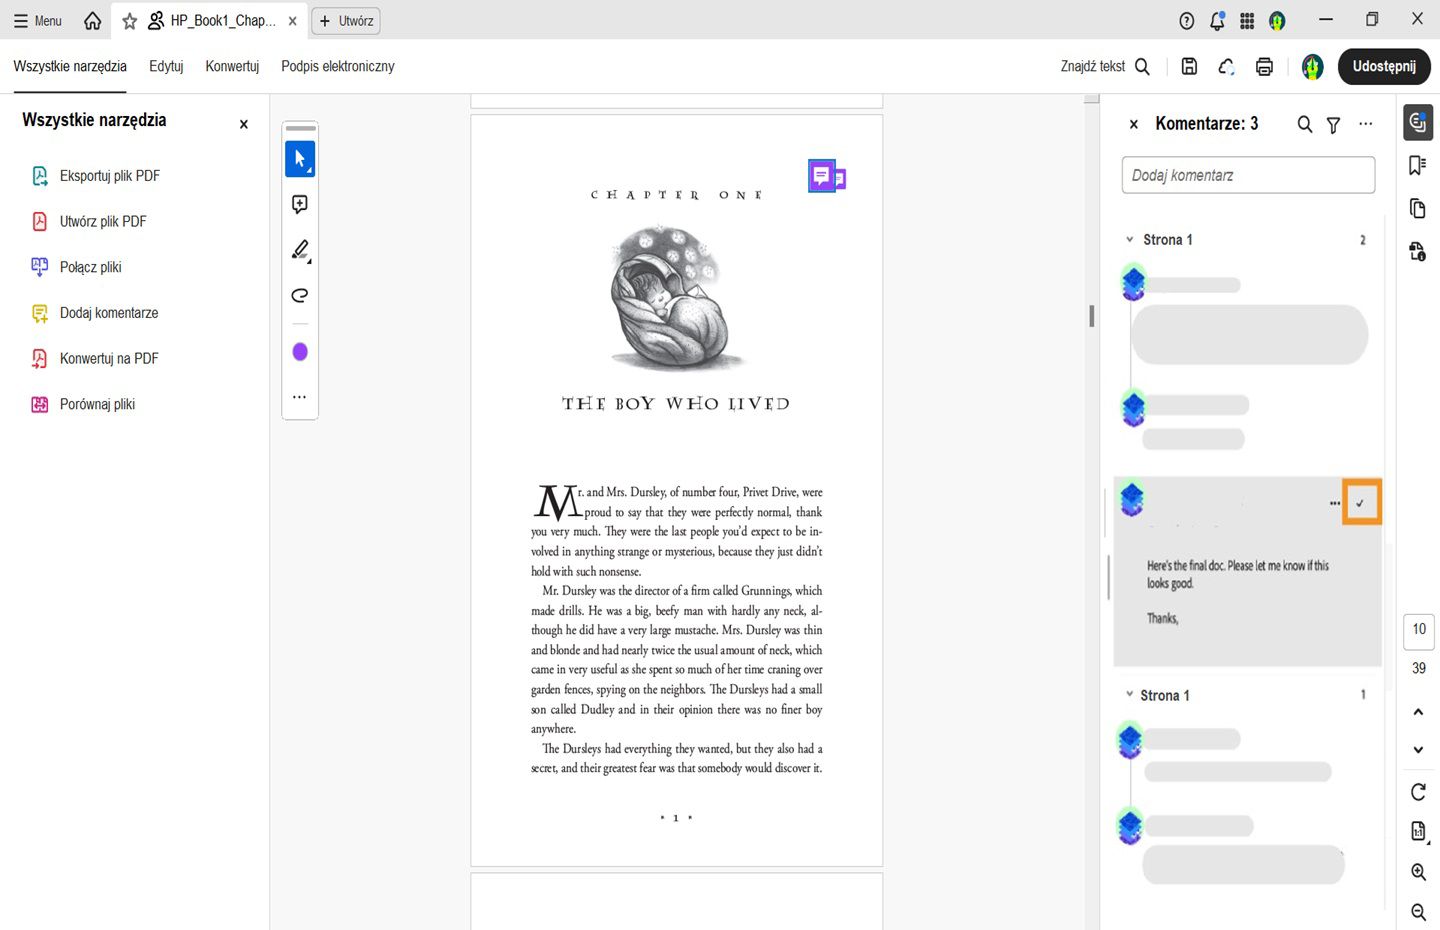Open the page fit display options icon
This screenshot has width=1440, height=930.
1418,831
